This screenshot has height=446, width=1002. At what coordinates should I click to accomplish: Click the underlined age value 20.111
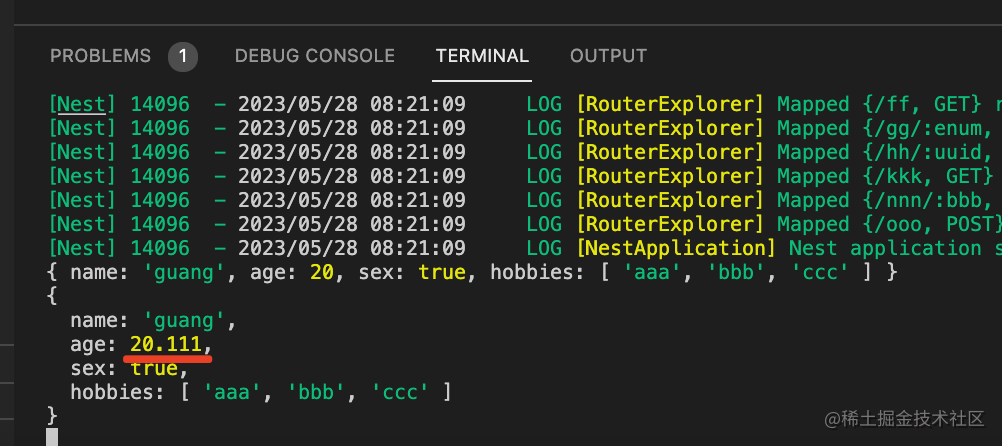click(169, 344)
